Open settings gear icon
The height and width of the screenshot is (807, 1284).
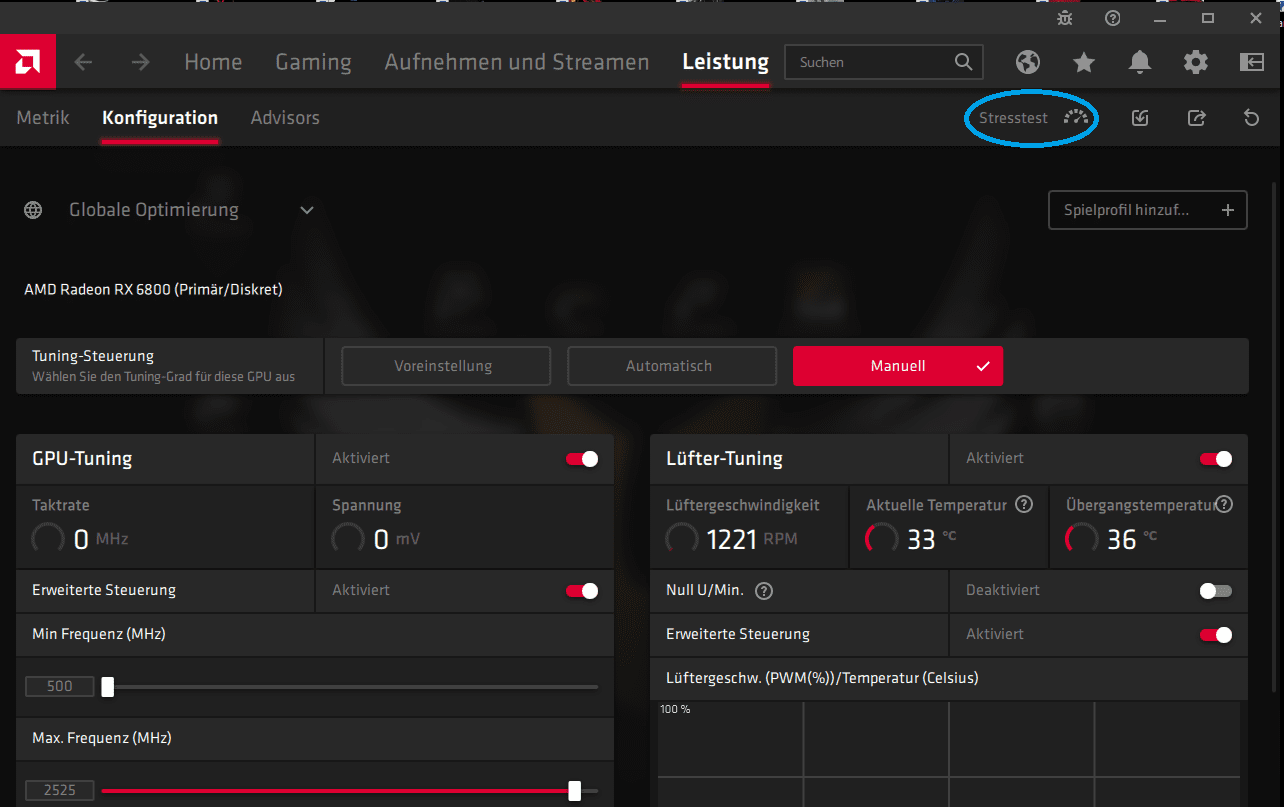click(x=1196, y=62)
